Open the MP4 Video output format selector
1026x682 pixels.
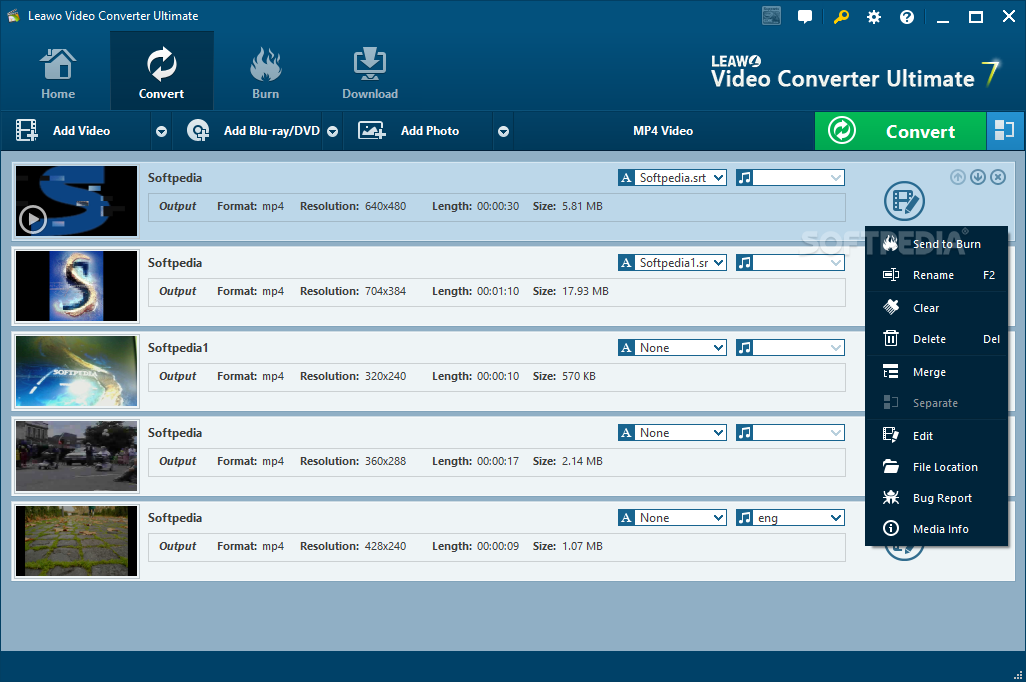(663, 131)
